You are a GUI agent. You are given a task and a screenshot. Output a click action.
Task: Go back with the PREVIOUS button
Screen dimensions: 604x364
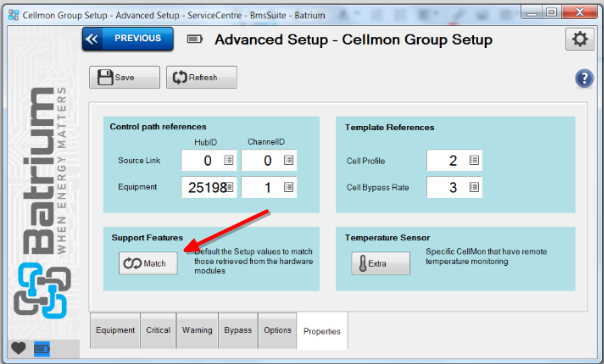(x=128, y=39)
